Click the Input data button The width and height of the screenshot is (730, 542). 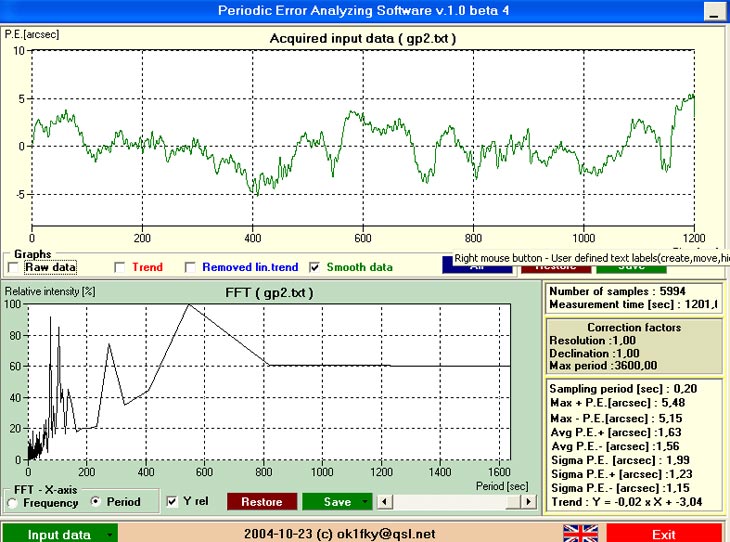click(x=59, y=534)
